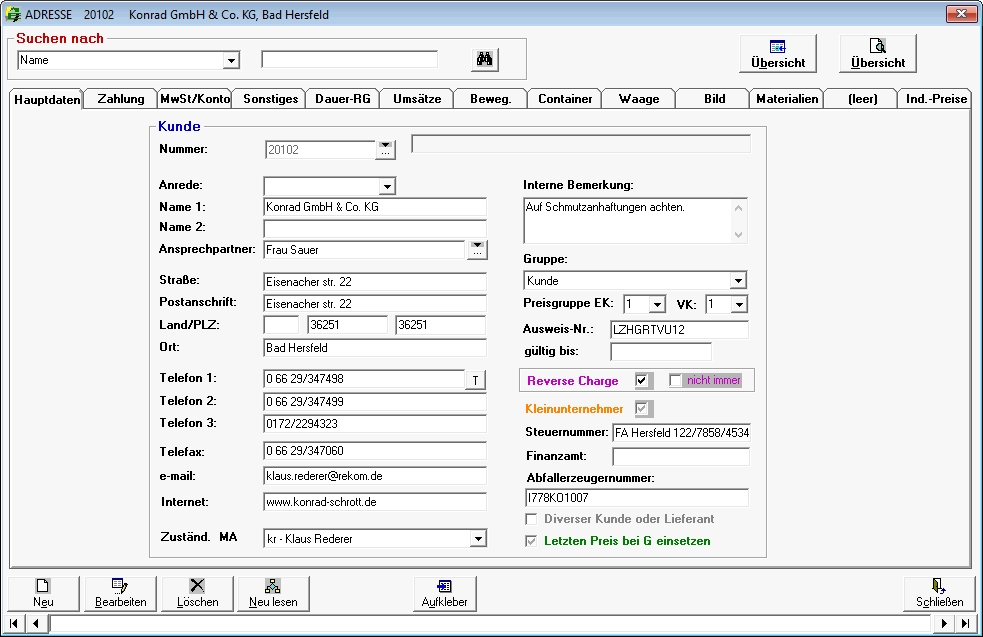The width and height of the screenshot is (983, 637).
Task: Expand the Anrede dropdown
Action: click(x=387, y=186)
